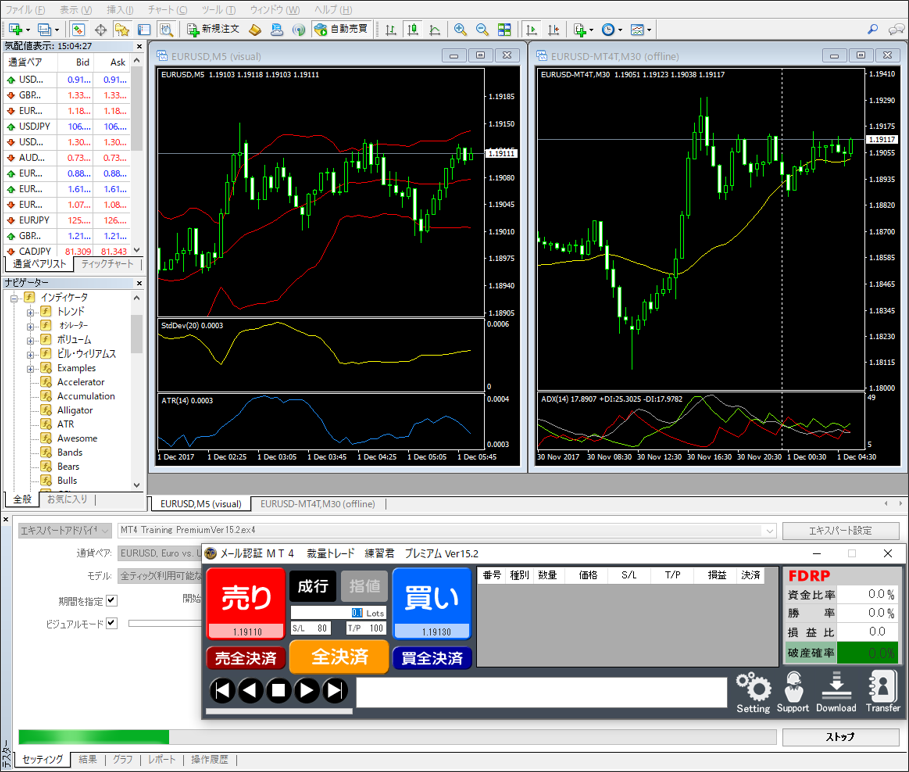Click the 新規注文 new order toolbar button
Viewport: 909px width, 772px height.
pyautogui.click(x=212, y=30)
